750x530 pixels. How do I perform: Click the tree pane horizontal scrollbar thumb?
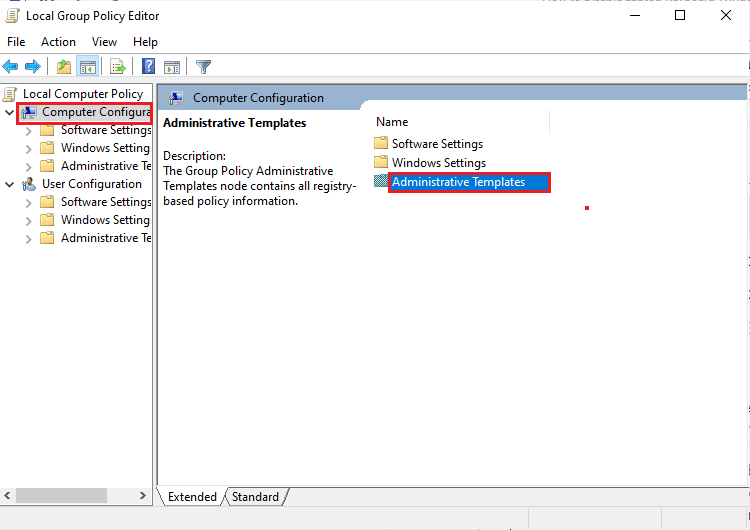point(61,496)
